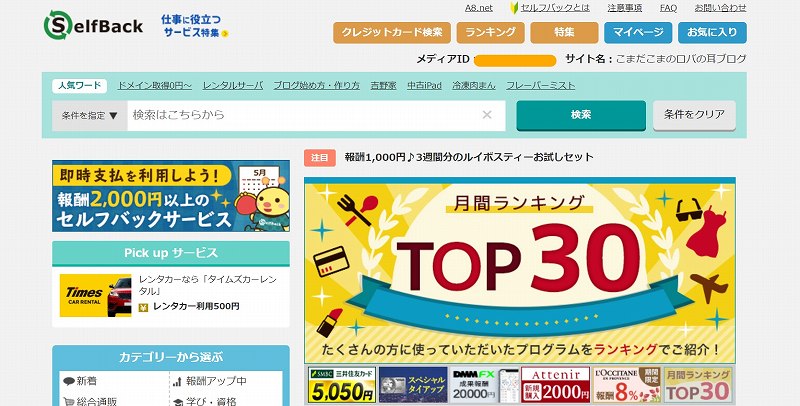Open the FAQ link
The height and width of the screenshot is (406, 800).
tap(668, 8)
